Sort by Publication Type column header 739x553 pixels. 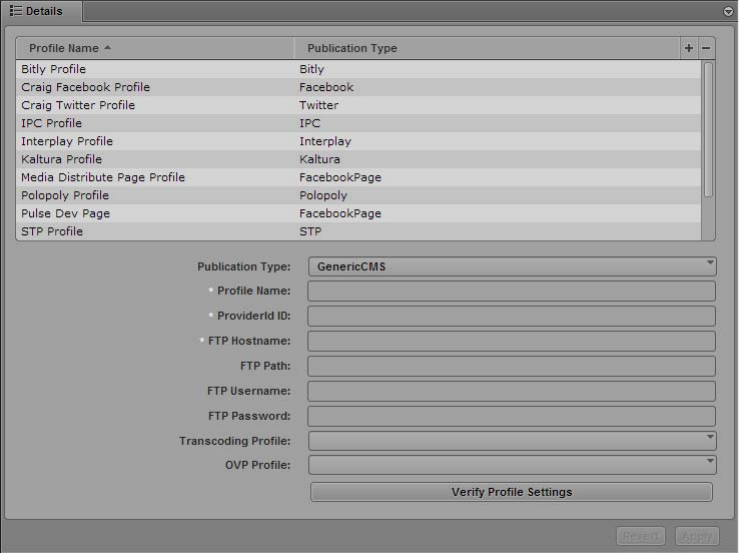487,48
